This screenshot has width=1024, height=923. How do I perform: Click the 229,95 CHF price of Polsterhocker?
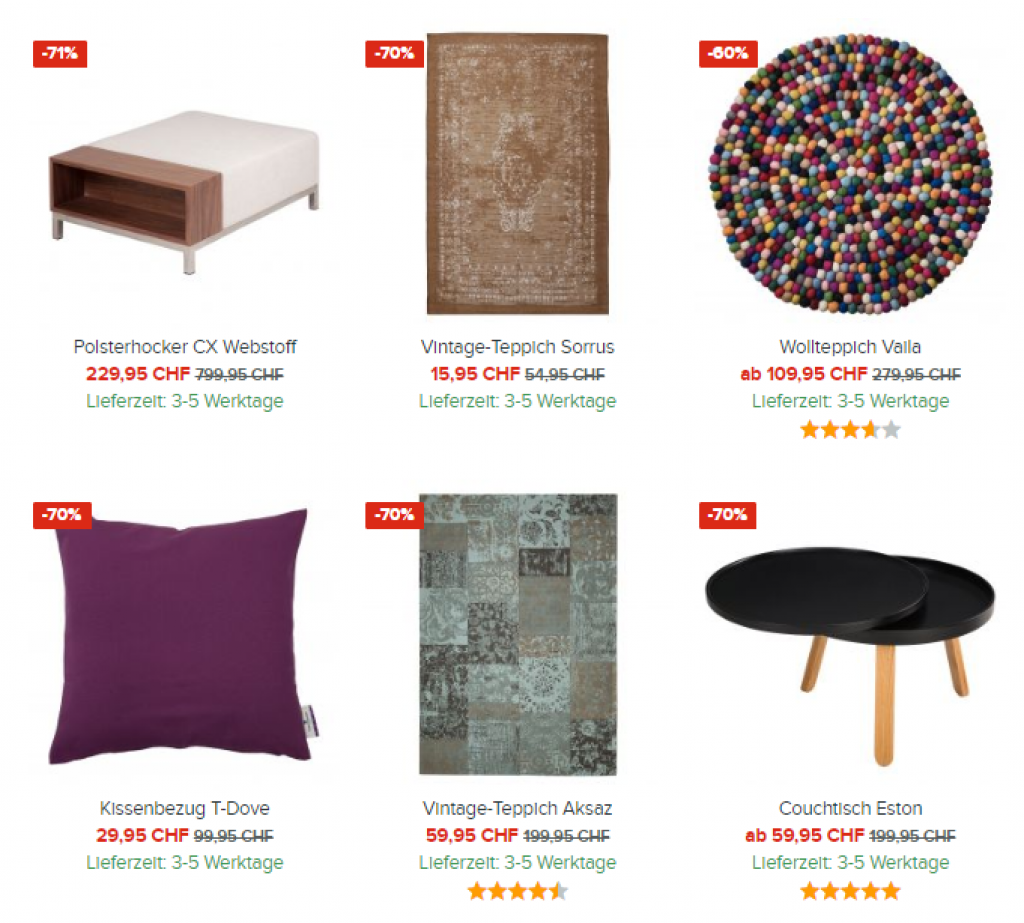138,374
